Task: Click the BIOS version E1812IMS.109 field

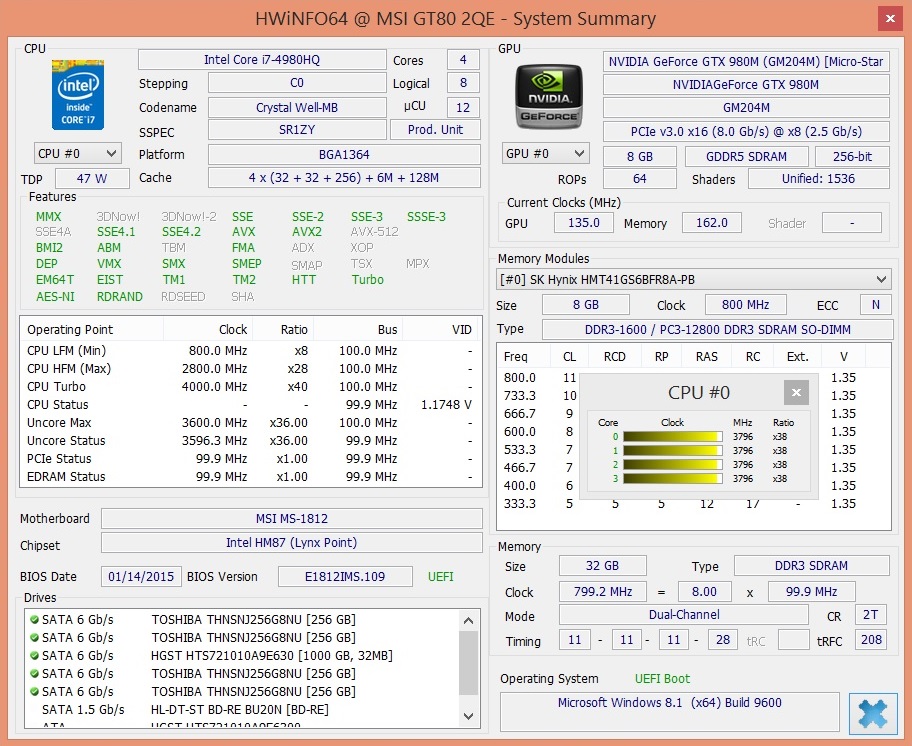Action: (345, 577)
